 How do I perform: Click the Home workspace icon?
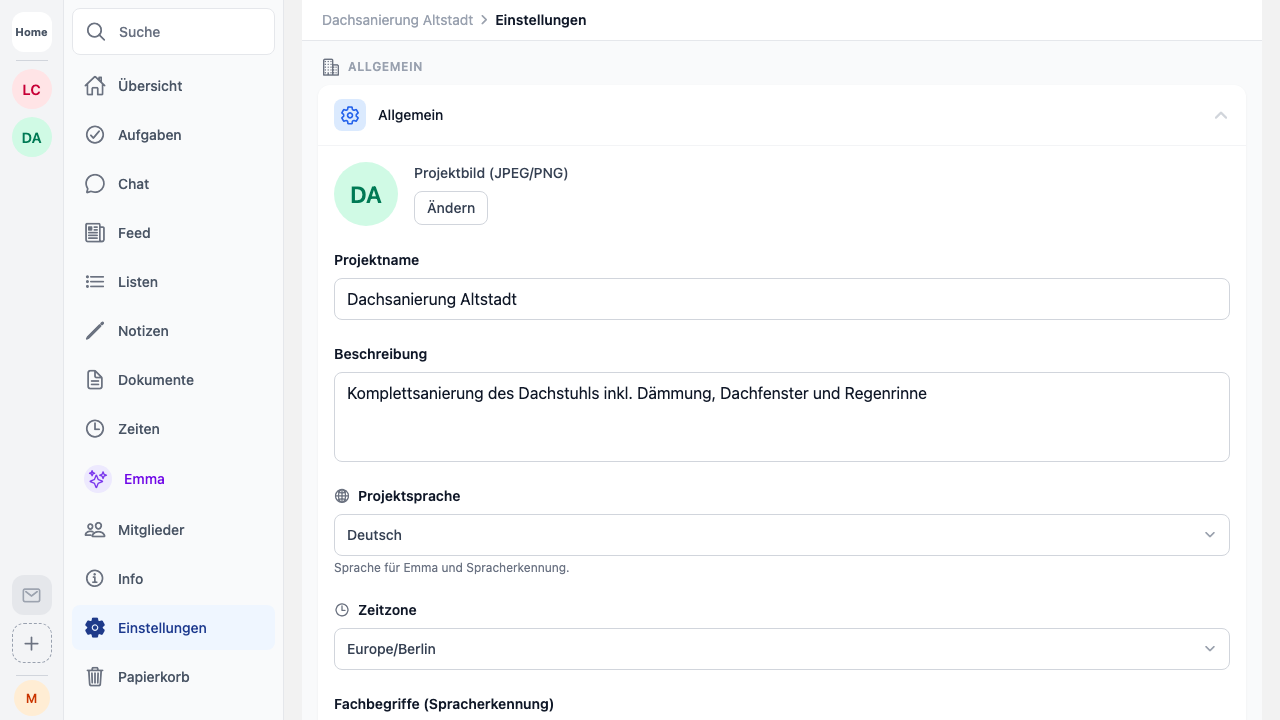click(32, 32)
